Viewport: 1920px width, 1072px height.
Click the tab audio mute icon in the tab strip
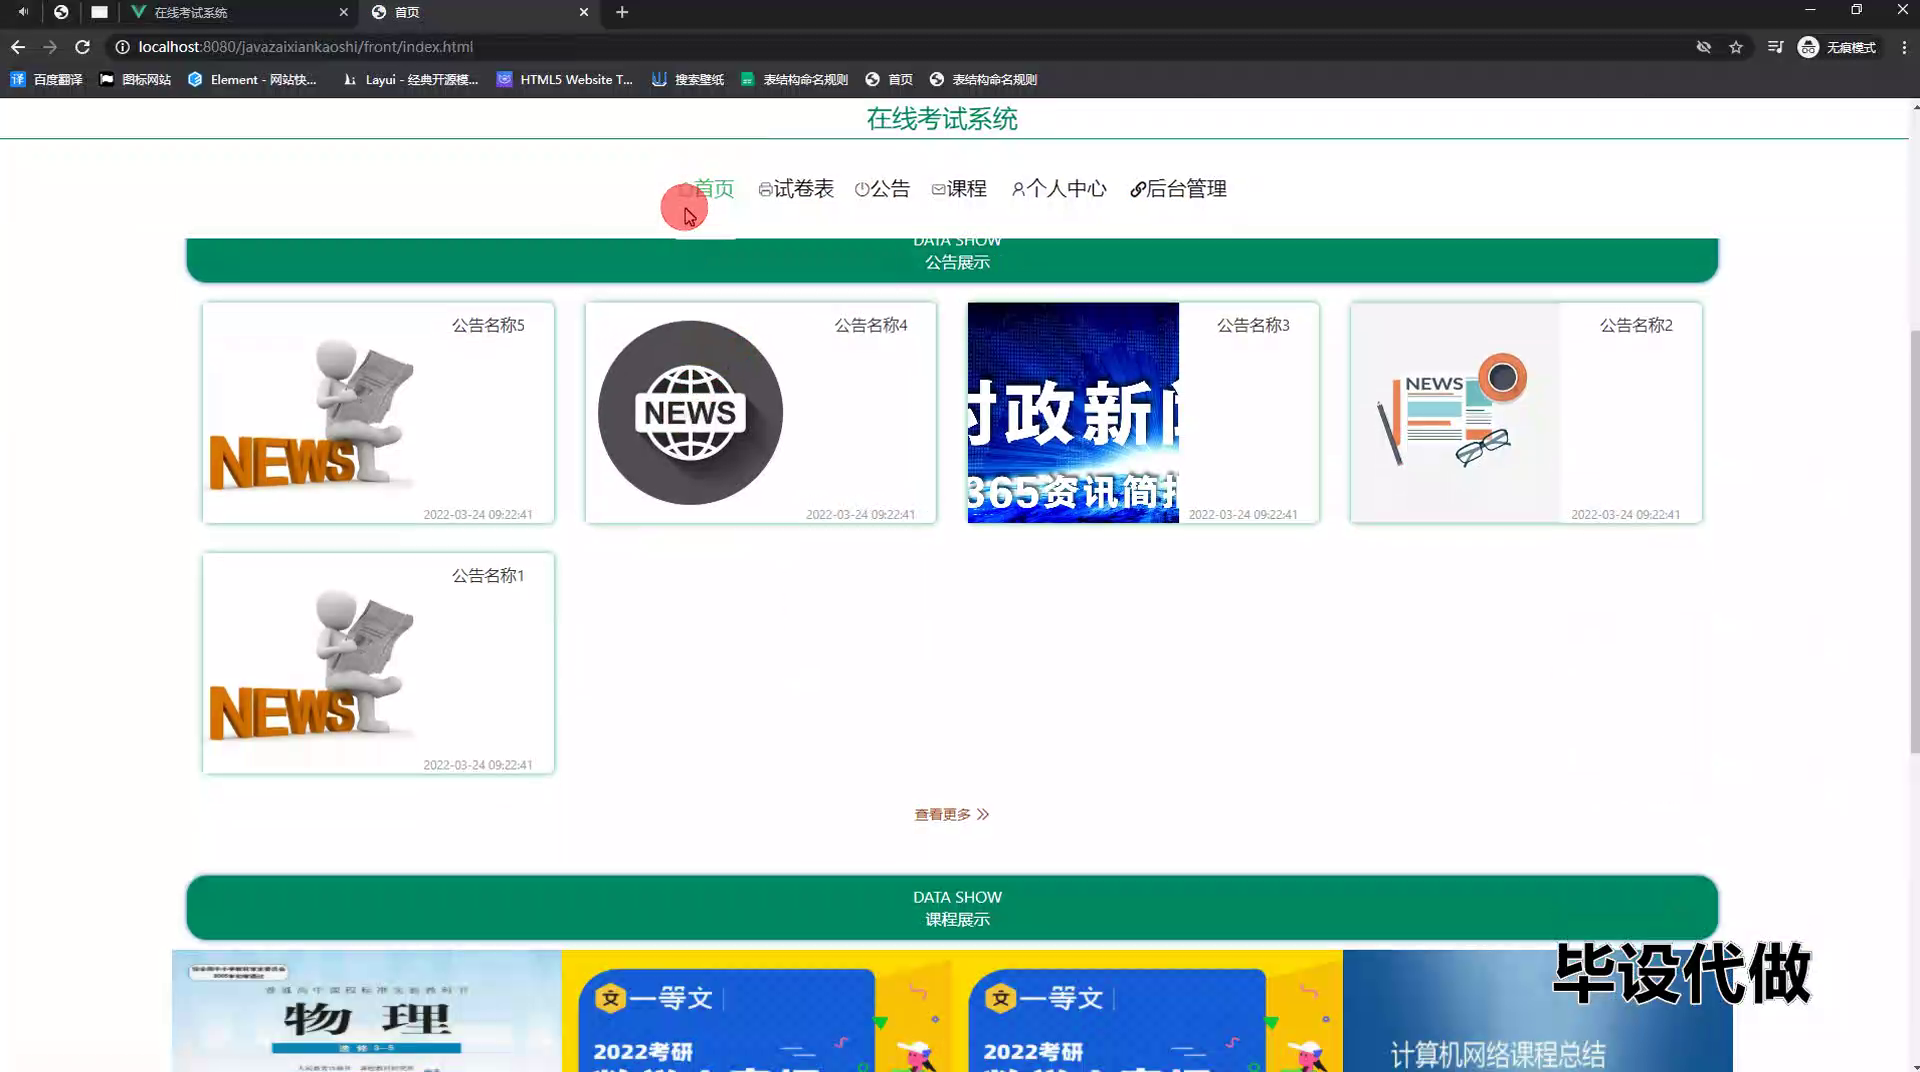[x=22, y=12]
